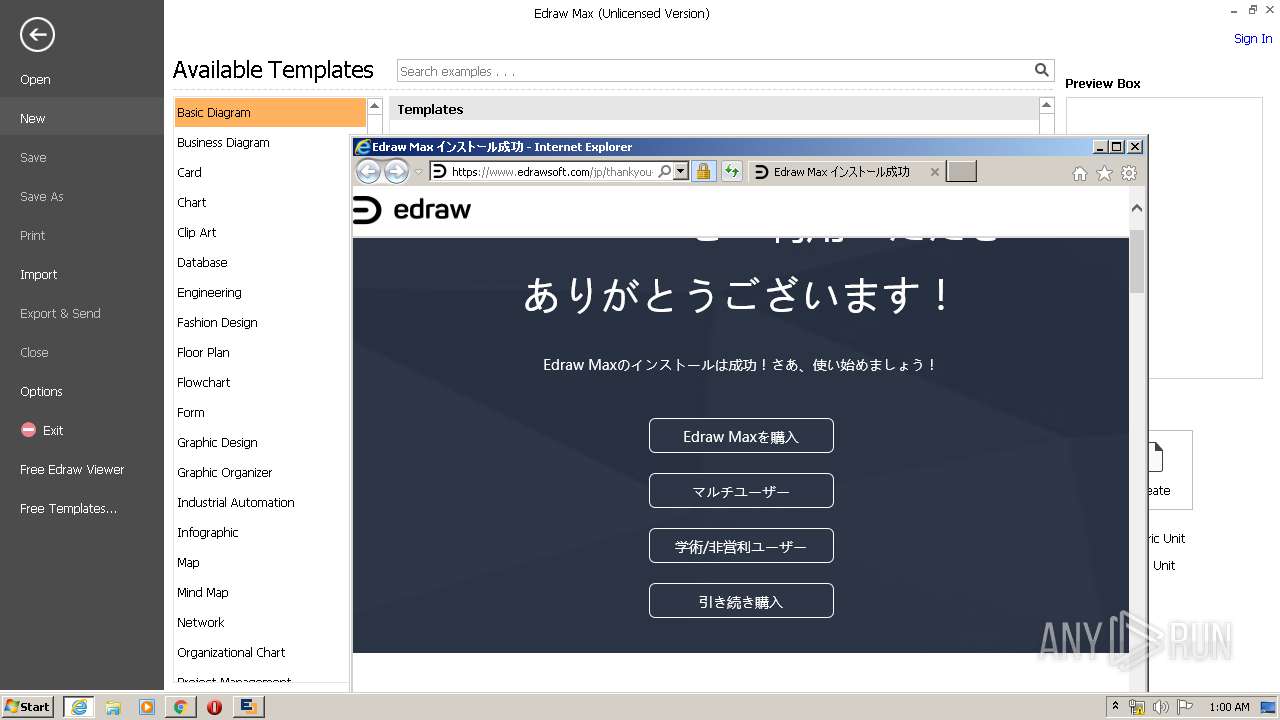
Task: Close the Edraw Max browser tab
Action: (x=935, y=172)
